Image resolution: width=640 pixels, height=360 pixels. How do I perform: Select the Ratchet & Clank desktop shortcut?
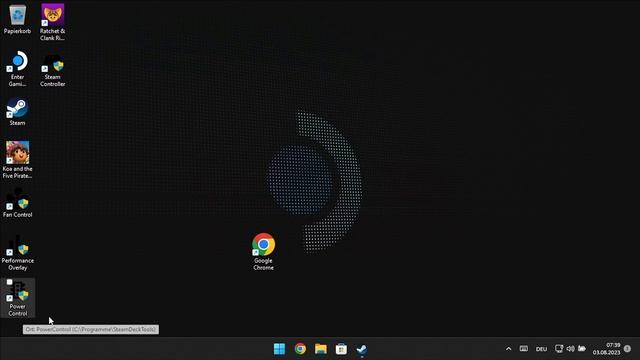53,22
